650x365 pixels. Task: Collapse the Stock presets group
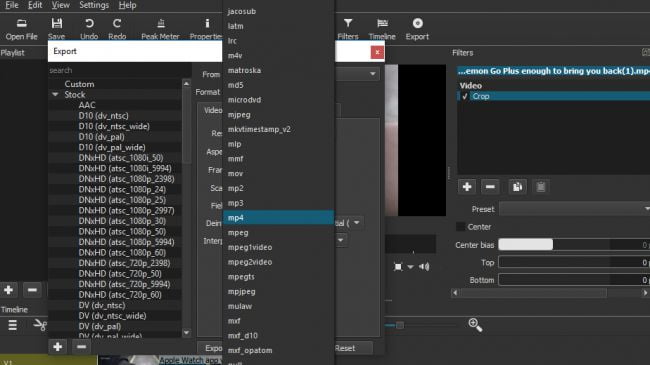[55, 95]
